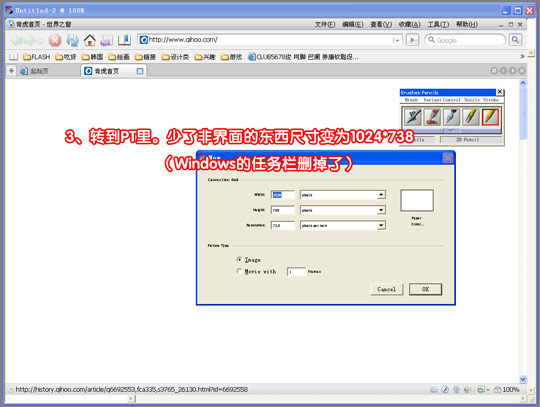
Task: Click the Width input field
Action: point(283,195)
